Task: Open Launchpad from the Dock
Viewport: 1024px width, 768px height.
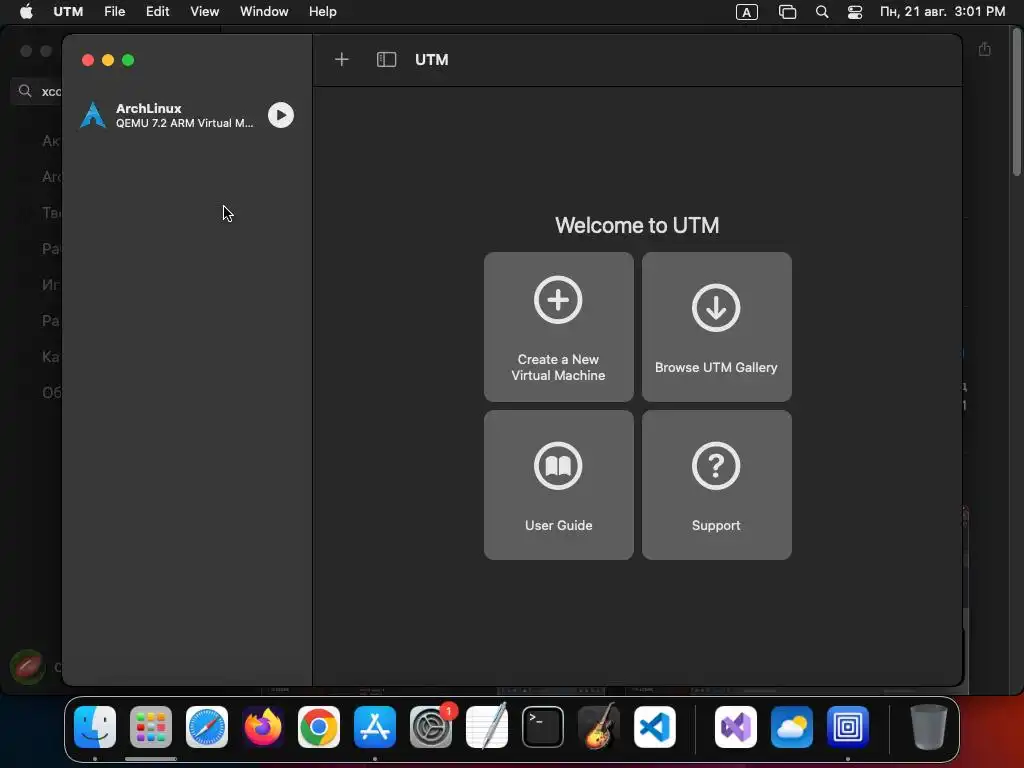Action: (x=151, y=727)
